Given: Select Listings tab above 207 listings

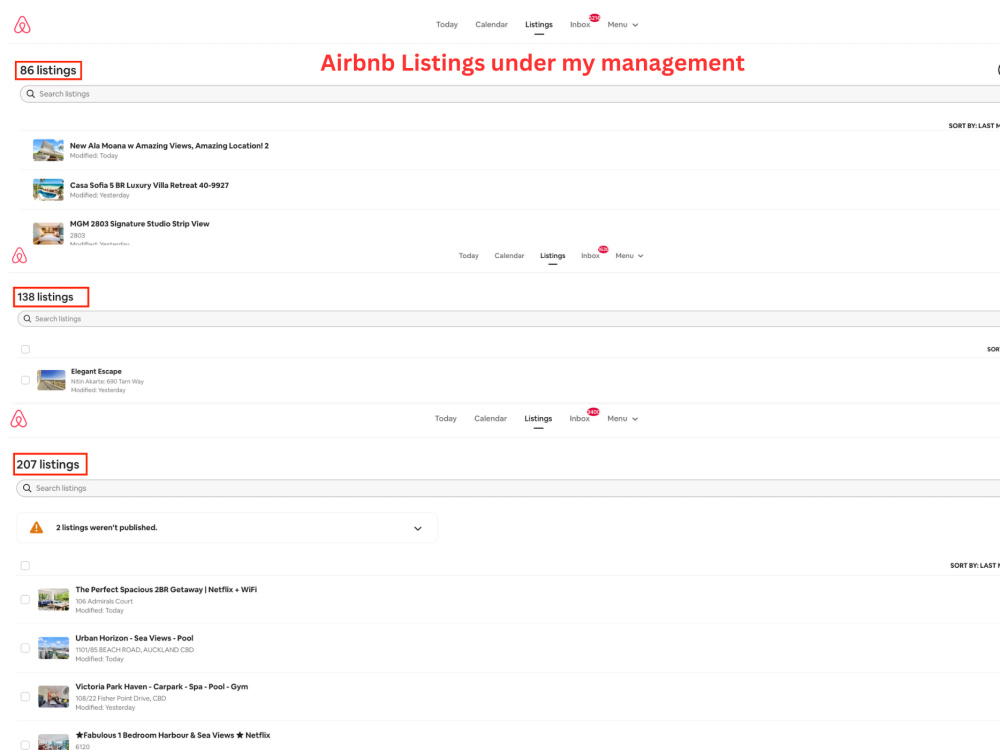Looking at the screenshot, I should coord(538,419).
